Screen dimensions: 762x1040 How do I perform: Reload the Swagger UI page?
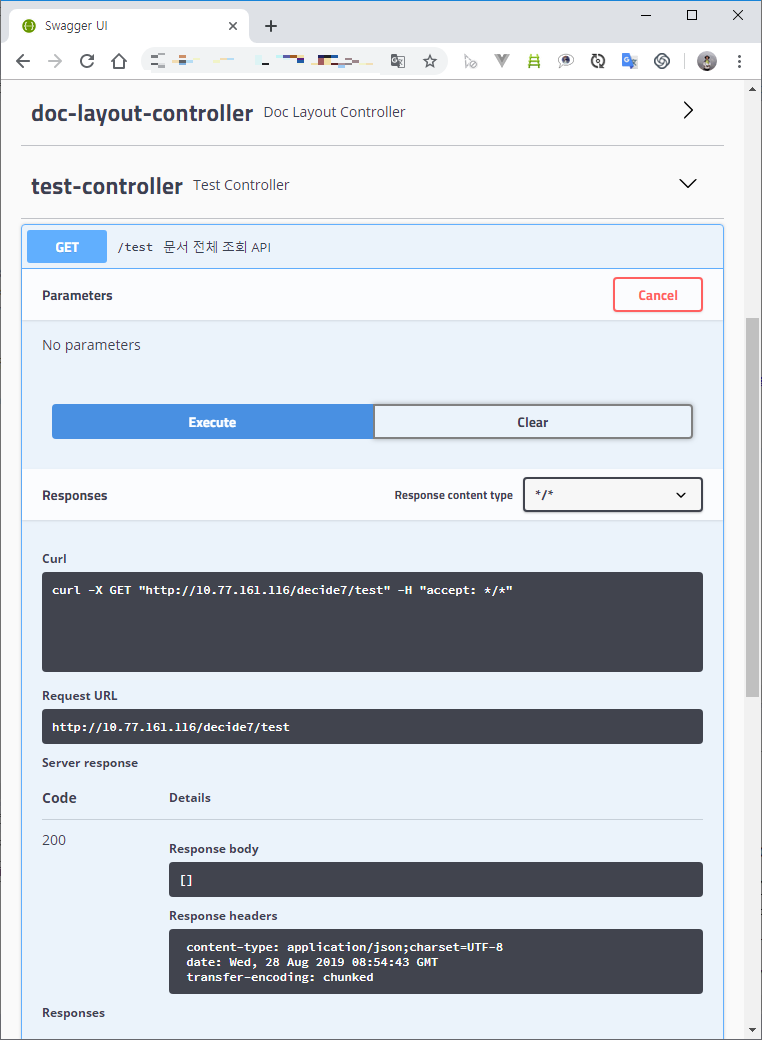[x=87, y=62]
